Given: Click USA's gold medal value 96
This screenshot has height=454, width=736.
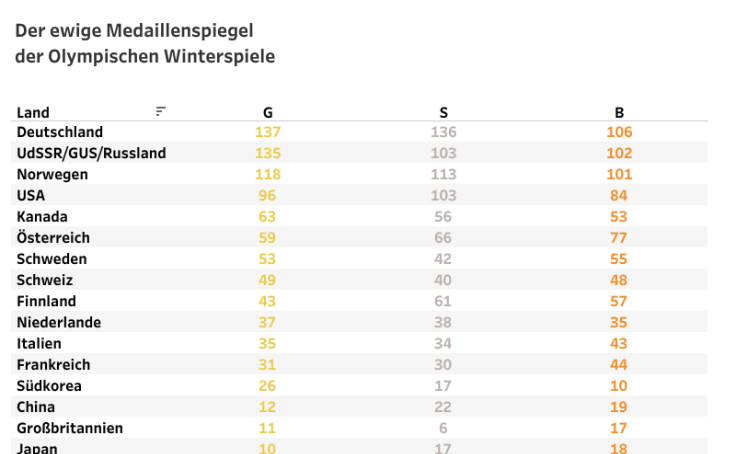Looking at the screenshot, I should [x=267, y=195].
